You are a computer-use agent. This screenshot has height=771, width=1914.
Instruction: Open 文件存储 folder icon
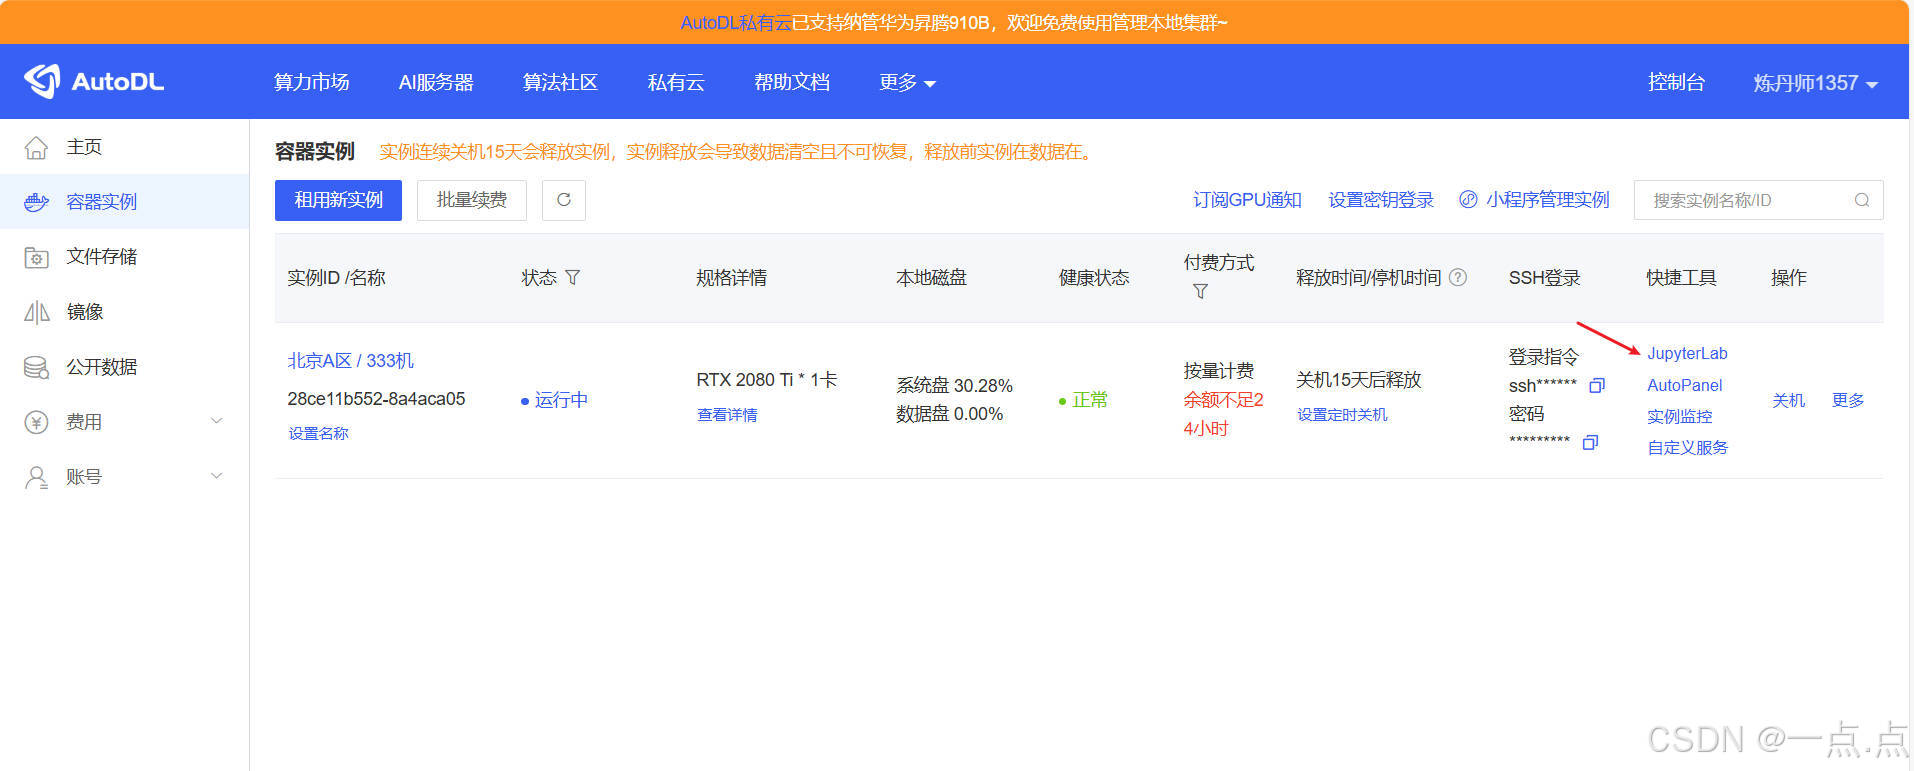[36, 257]
